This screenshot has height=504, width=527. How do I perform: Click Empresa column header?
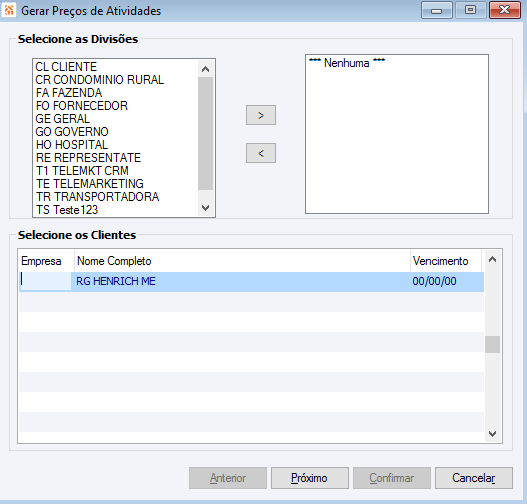[x=46, y=261]
